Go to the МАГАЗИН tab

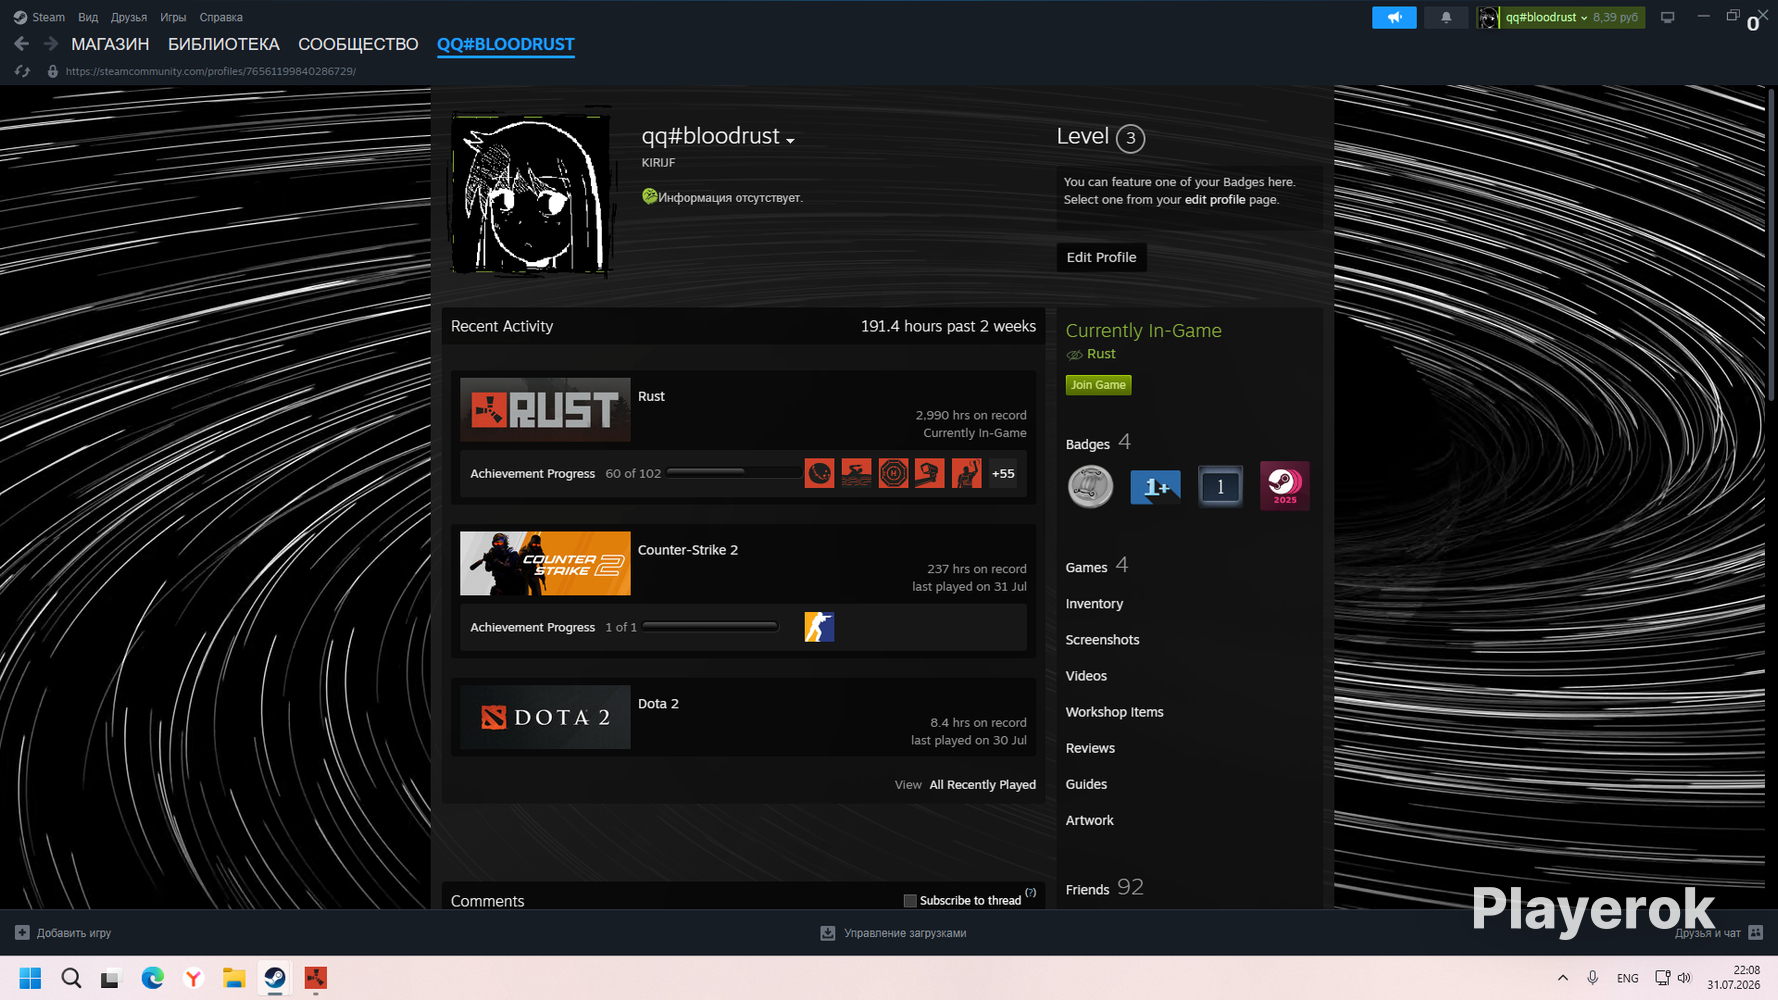[x=110, y=44]
